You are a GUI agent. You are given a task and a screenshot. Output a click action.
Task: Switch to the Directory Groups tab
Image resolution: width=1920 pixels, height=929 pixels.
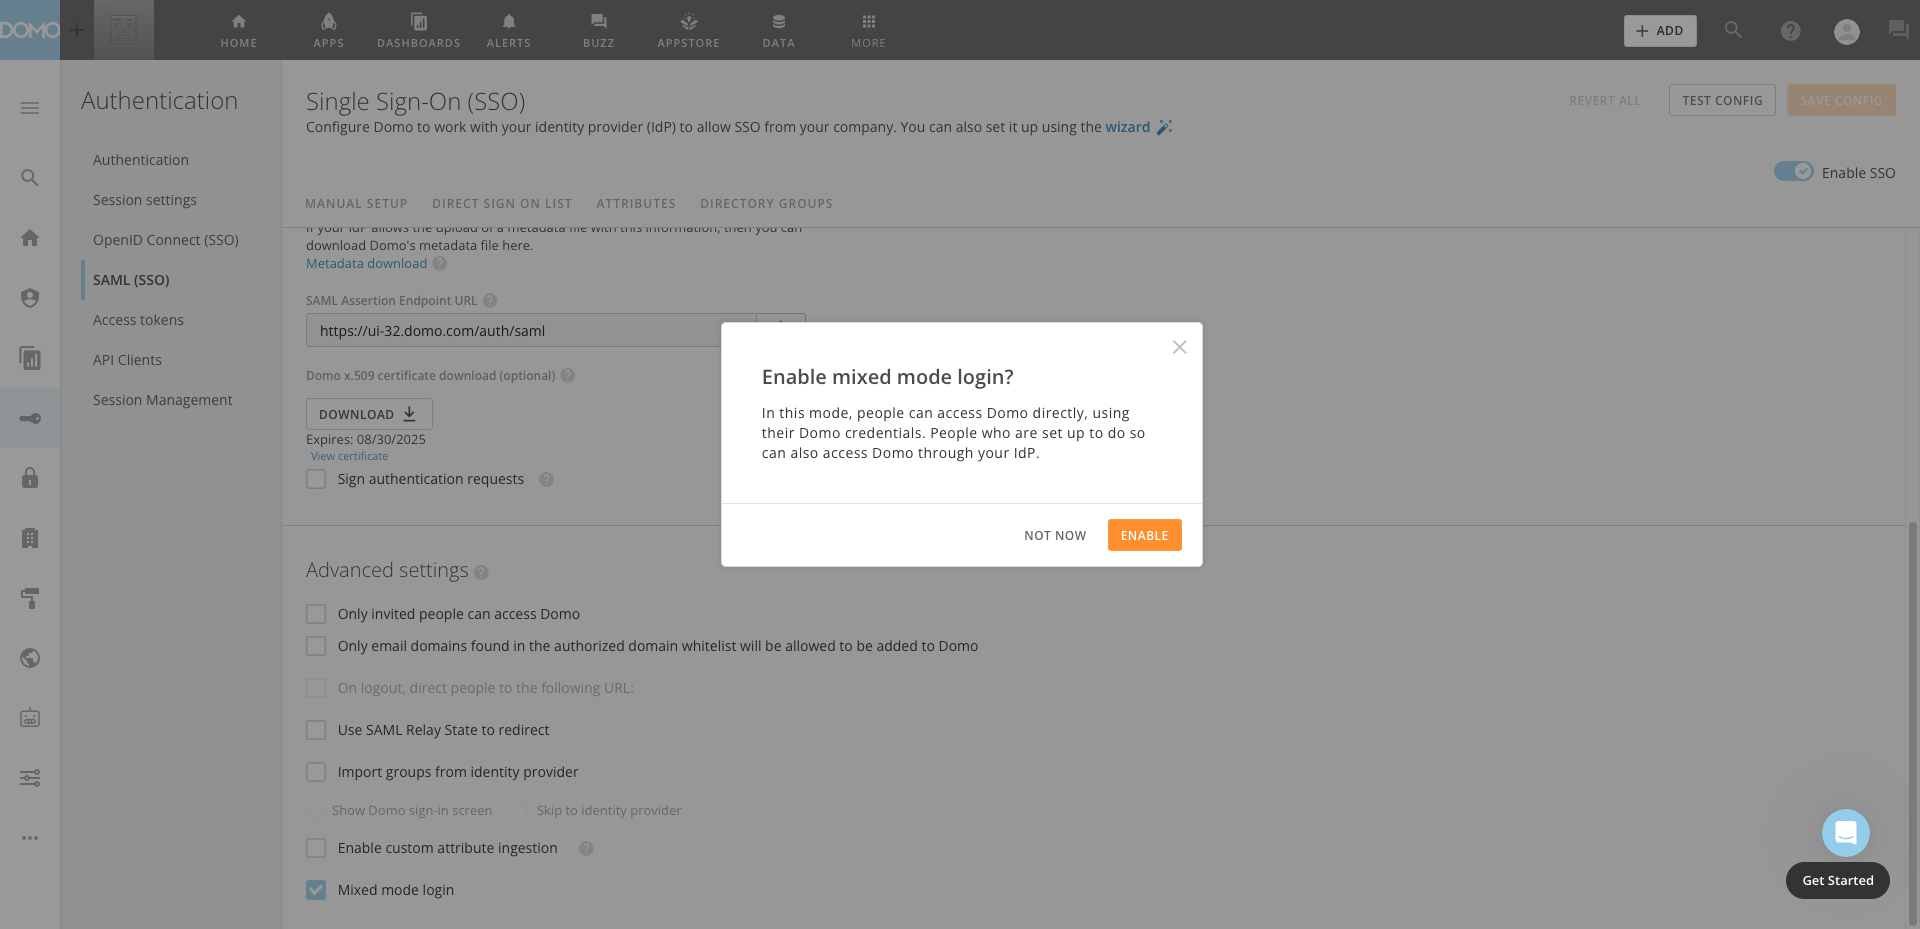766,203
